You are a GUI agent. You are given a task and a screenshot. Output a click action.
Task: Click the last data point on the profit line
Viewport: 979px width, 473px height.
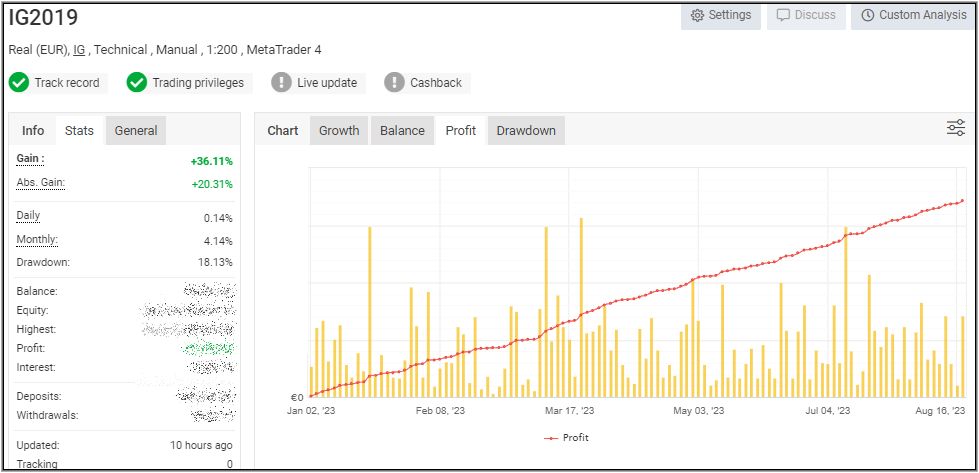point(962,201)
